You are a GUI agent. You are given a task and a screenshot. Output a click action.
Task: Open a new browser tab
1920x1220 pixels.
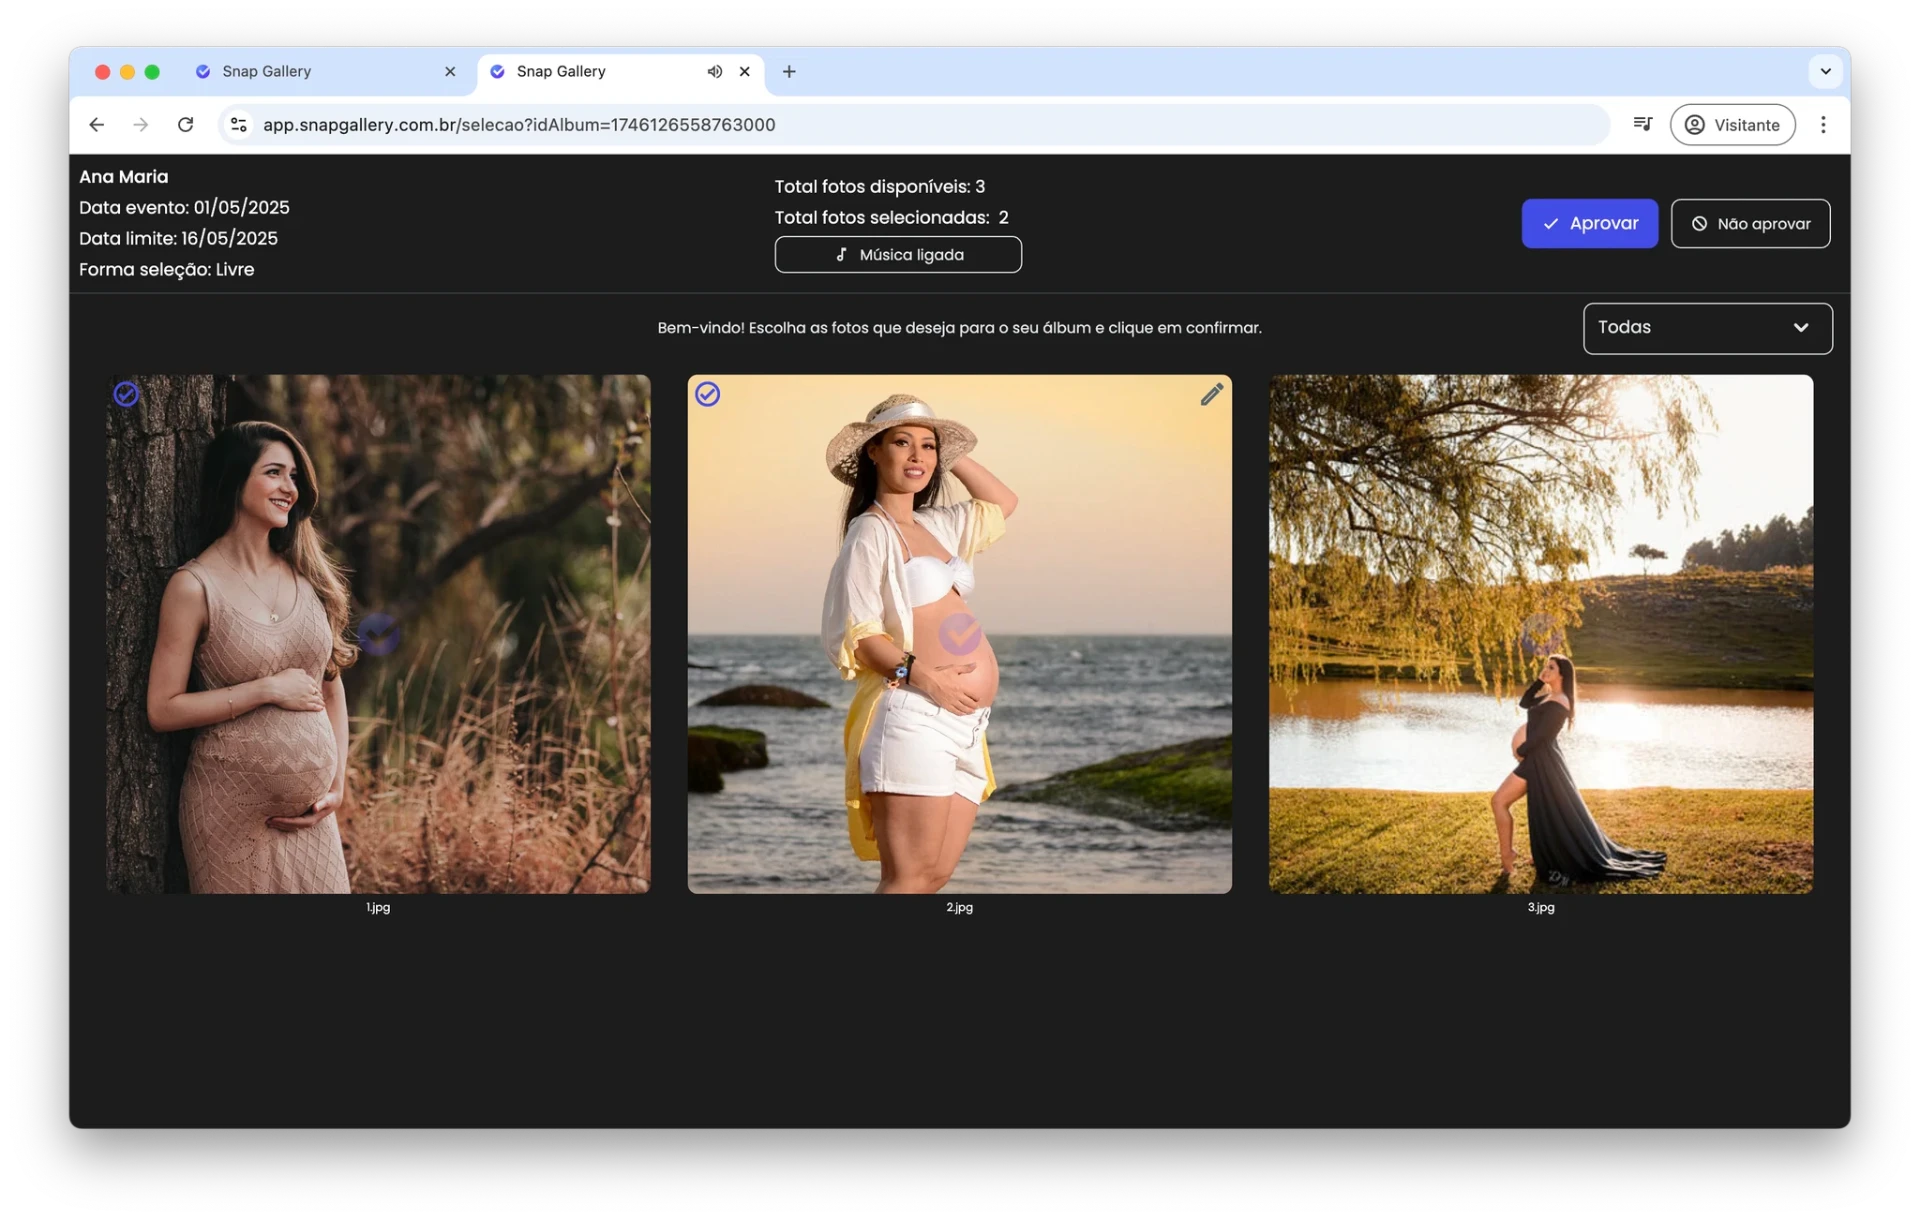click(x=789, y=71)
